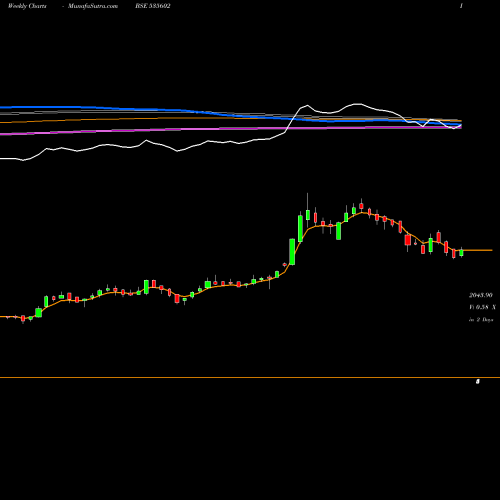Click the 'BSE 533602' symbol text
Viewport: 500px width, 500px height.
[x=153, y=6]
